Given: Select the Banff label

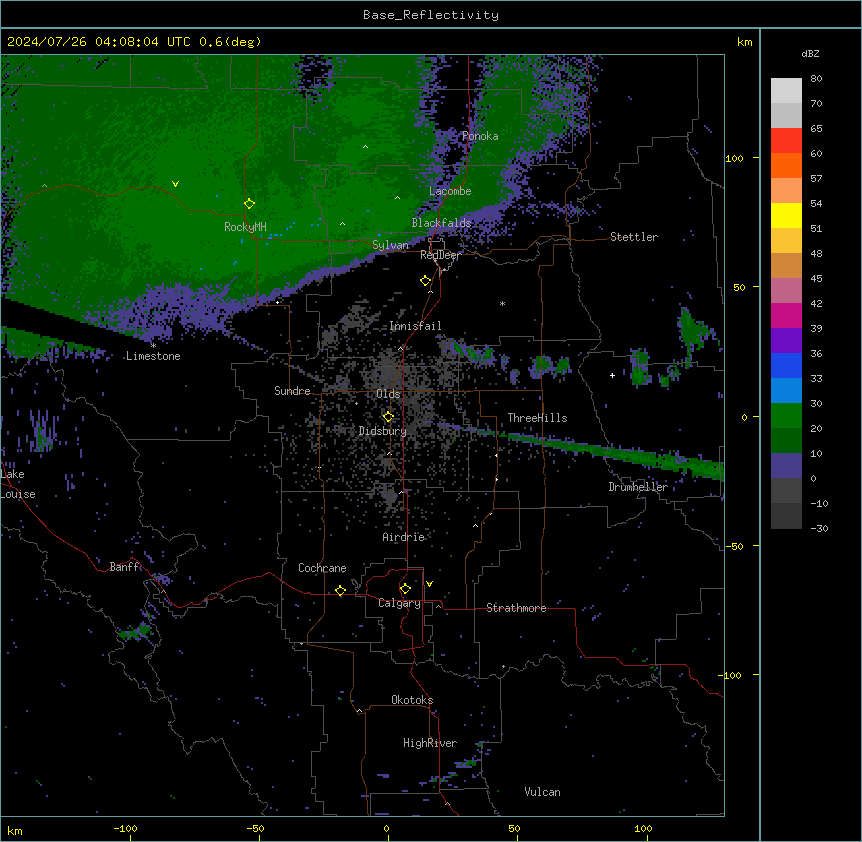Looking at the screenshot, I should pos(125,567).
